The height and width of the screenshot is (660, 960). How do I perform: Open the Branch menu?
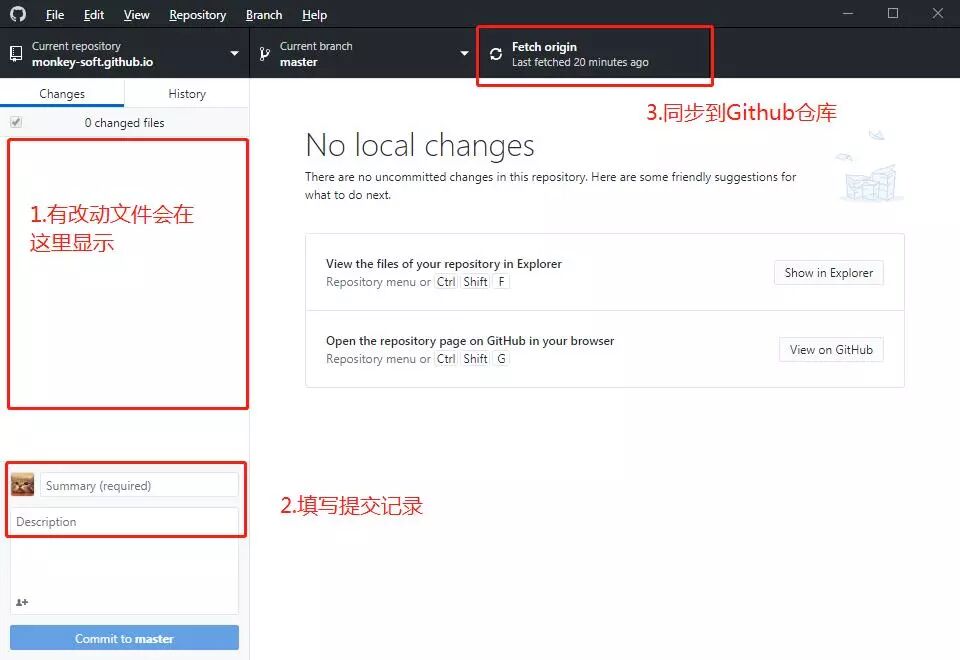[x=264, y=15]
